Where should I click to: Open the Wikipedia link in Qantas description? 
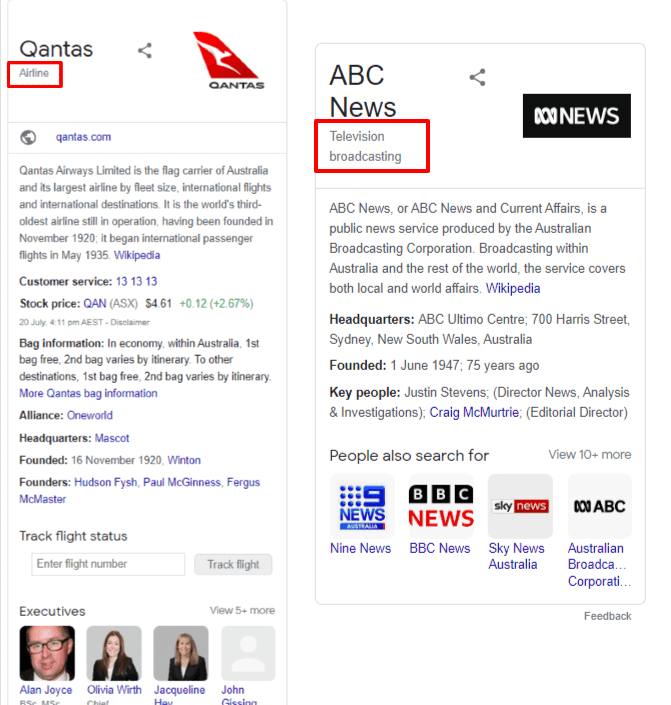[137, 255]
